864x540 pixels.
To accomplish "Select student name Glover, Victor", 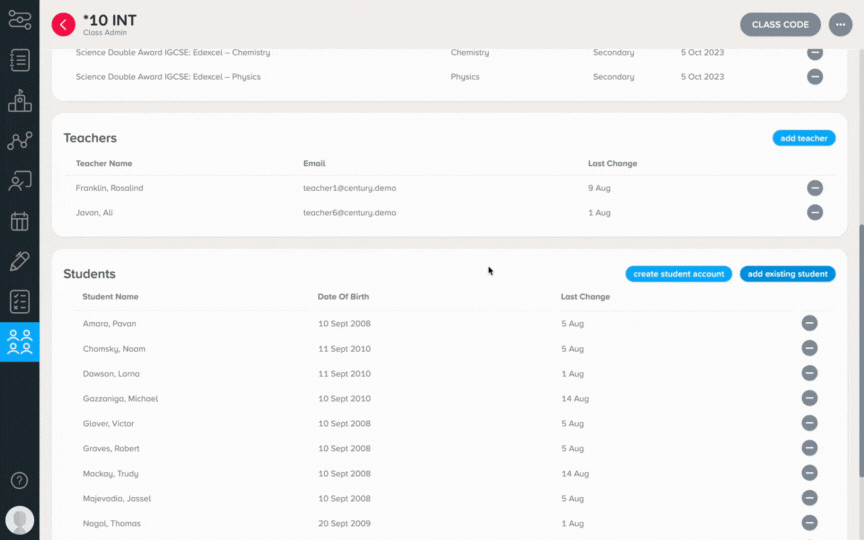I will pyautogui.click(x=109, y=423).
